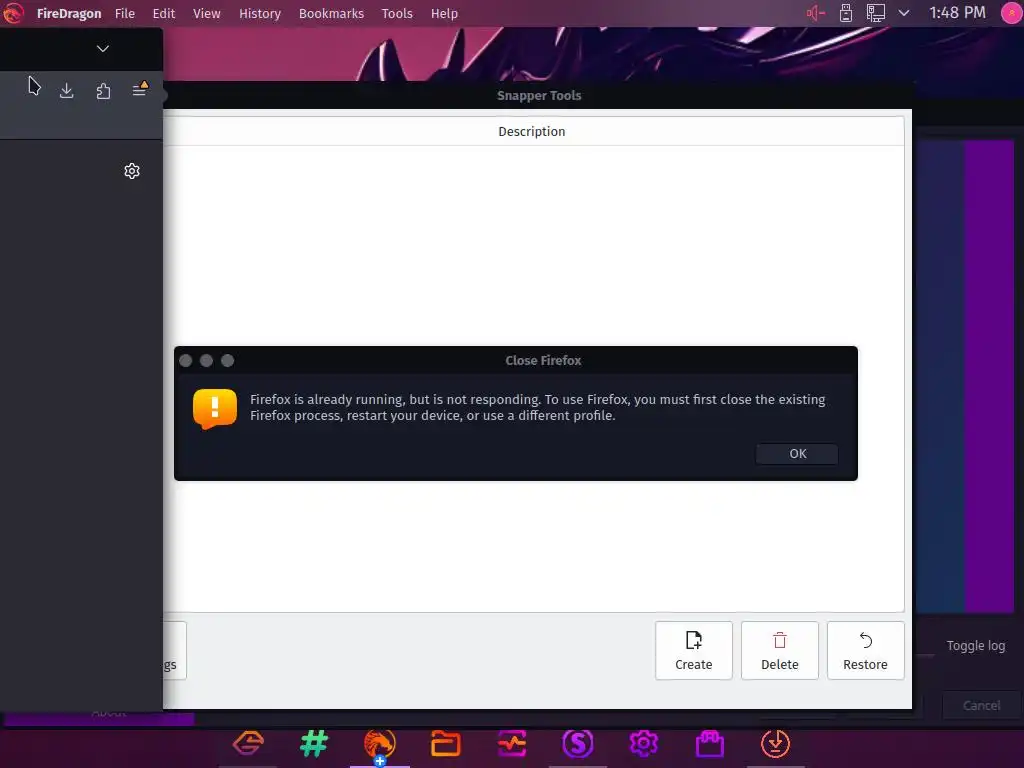Open the Tools menu
The height and width of the screenshot is (768, 1024).
coord(397,14)
